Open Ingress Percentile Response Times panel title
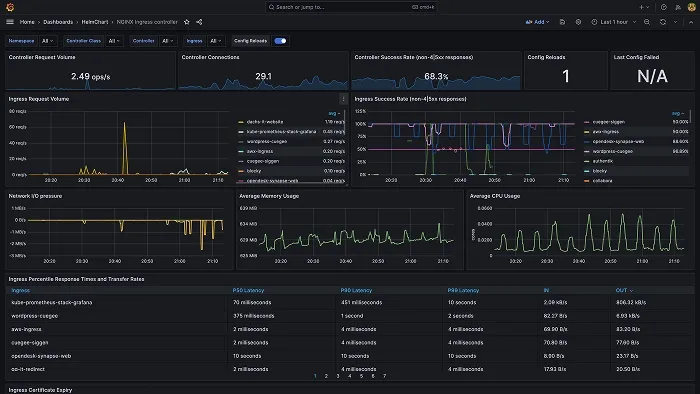This screenshot has width=700, height=394. [x=76, y=279]
